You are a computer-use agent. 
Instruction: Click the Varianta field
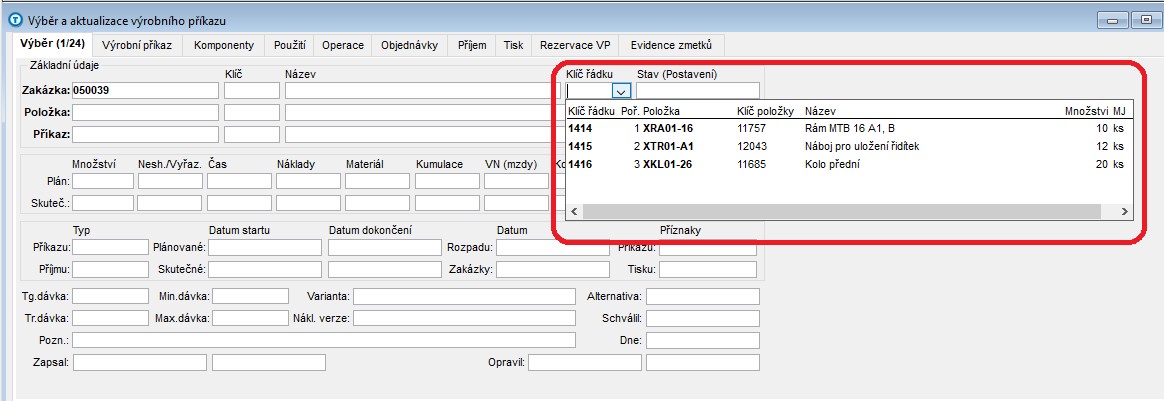tap(464, 296)
